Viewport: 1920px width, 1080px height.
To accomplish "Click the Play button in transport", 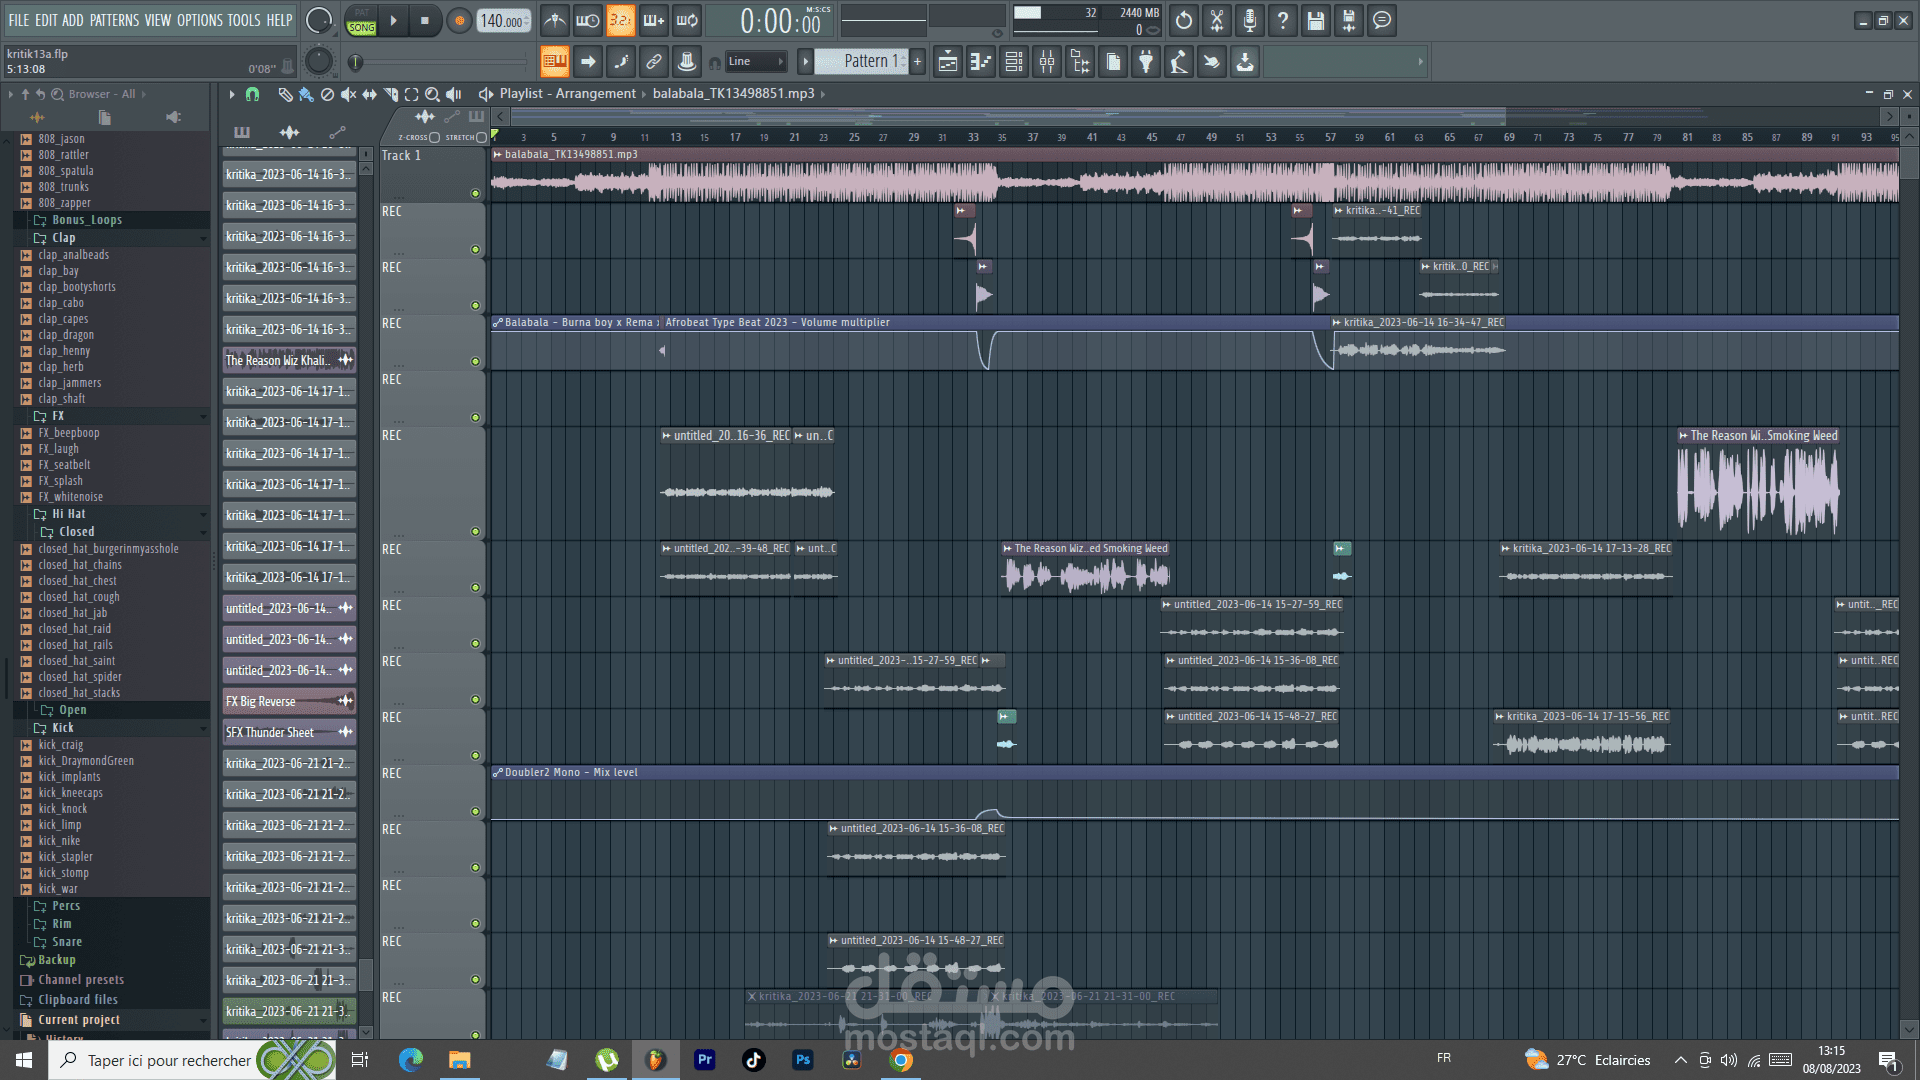I will click(393, 20).
